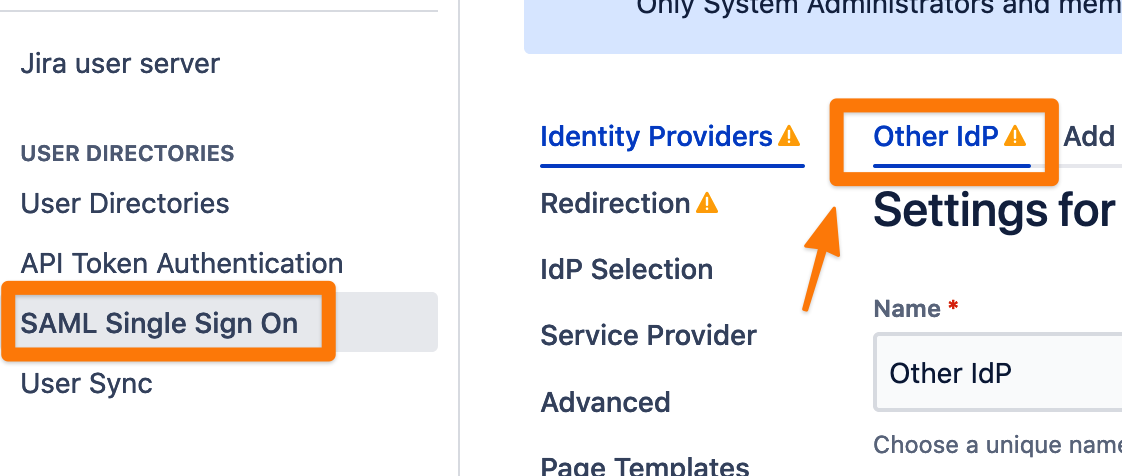This screenshot has width=1122, height=476.
Task: Click the Name field label
Action: [x=907, y=309]
